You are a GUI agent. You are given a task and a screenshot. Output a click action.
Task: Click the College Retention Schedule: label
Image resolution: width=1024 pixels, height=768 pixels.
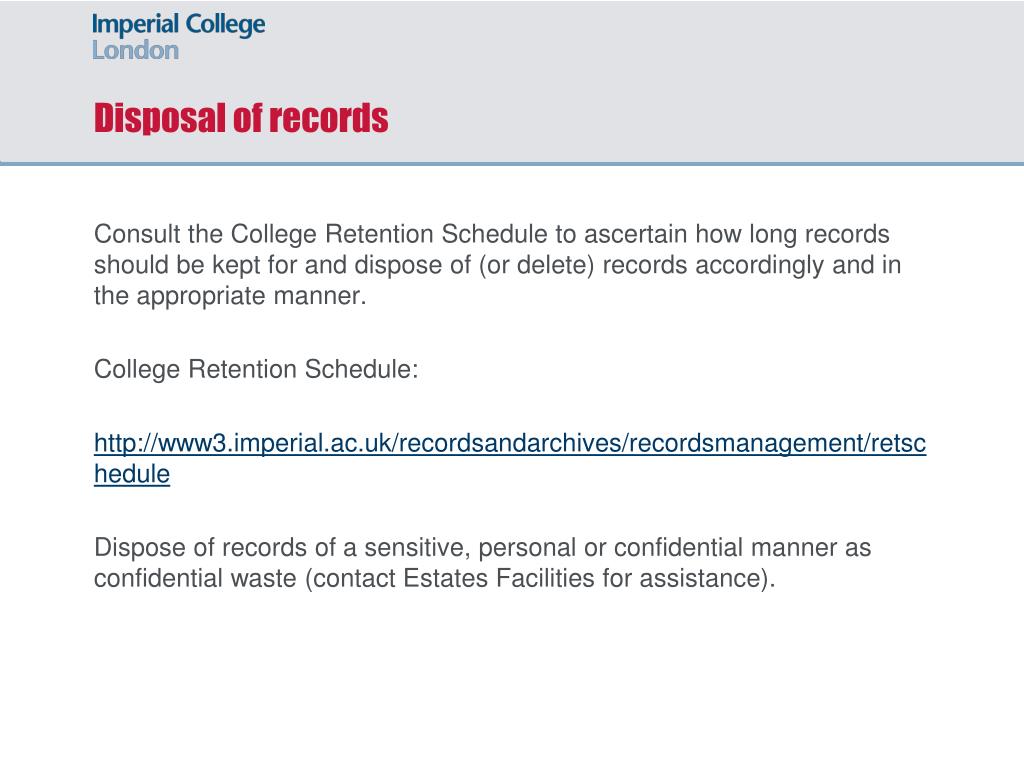[256, 369]
